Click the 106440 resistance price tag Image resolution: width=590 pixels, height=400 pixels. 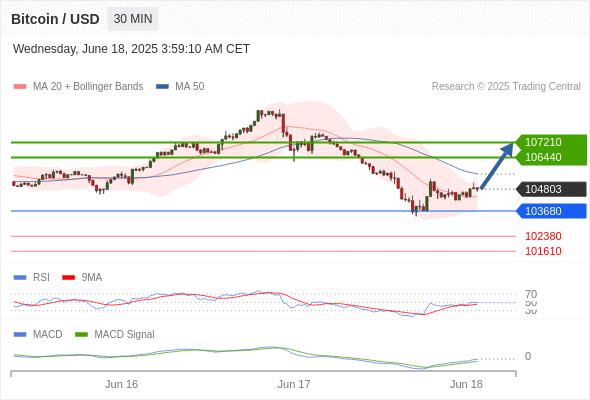pos(551,157)
